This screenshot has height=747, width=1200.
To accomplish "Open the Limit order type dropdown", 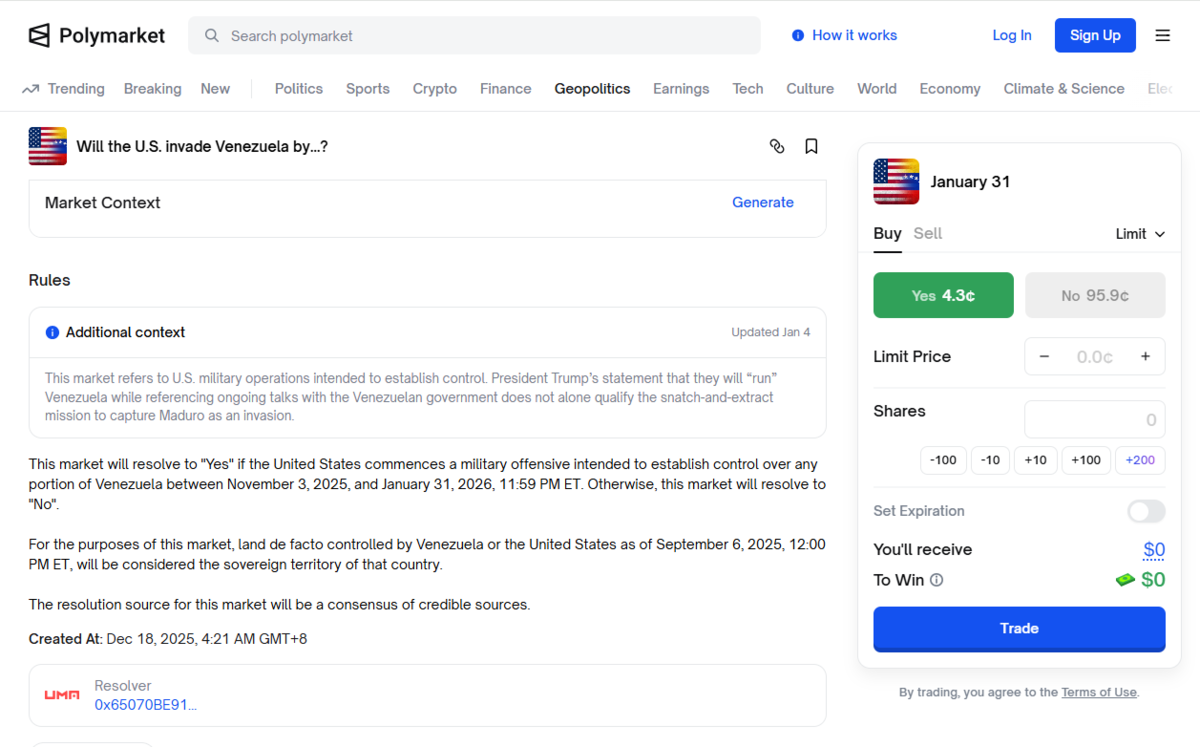I will pyautogui.click(x=1139, y=233).
